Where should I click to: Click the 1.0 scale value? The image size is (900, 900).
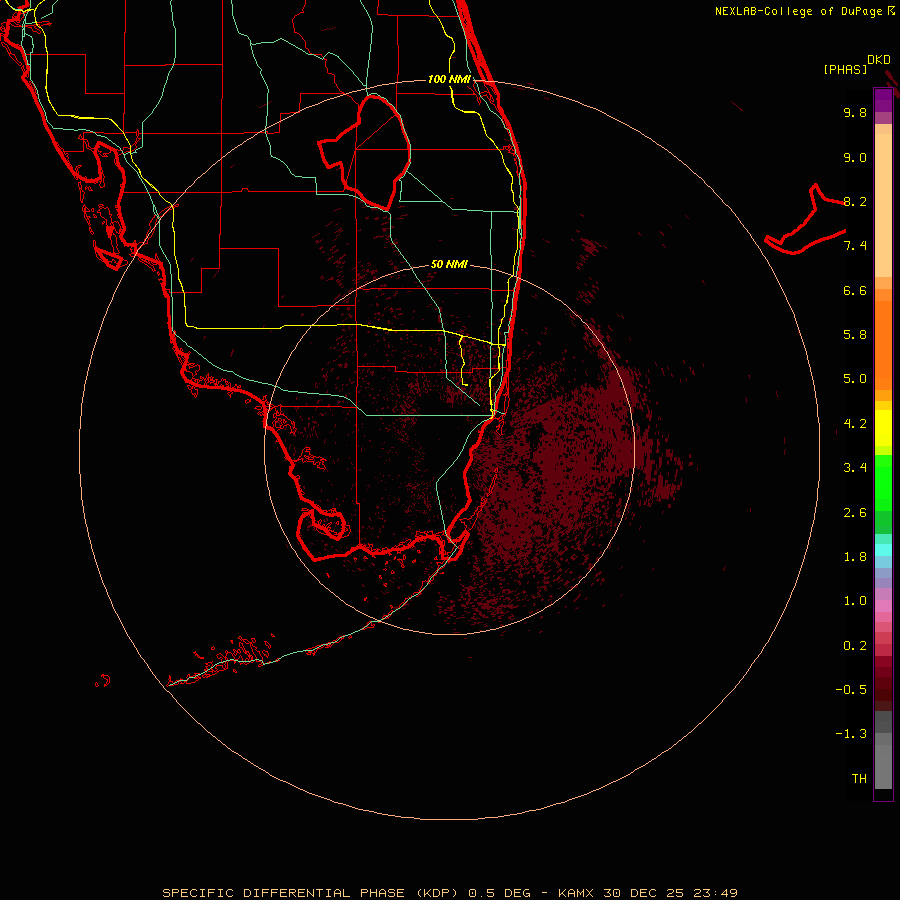855,601
